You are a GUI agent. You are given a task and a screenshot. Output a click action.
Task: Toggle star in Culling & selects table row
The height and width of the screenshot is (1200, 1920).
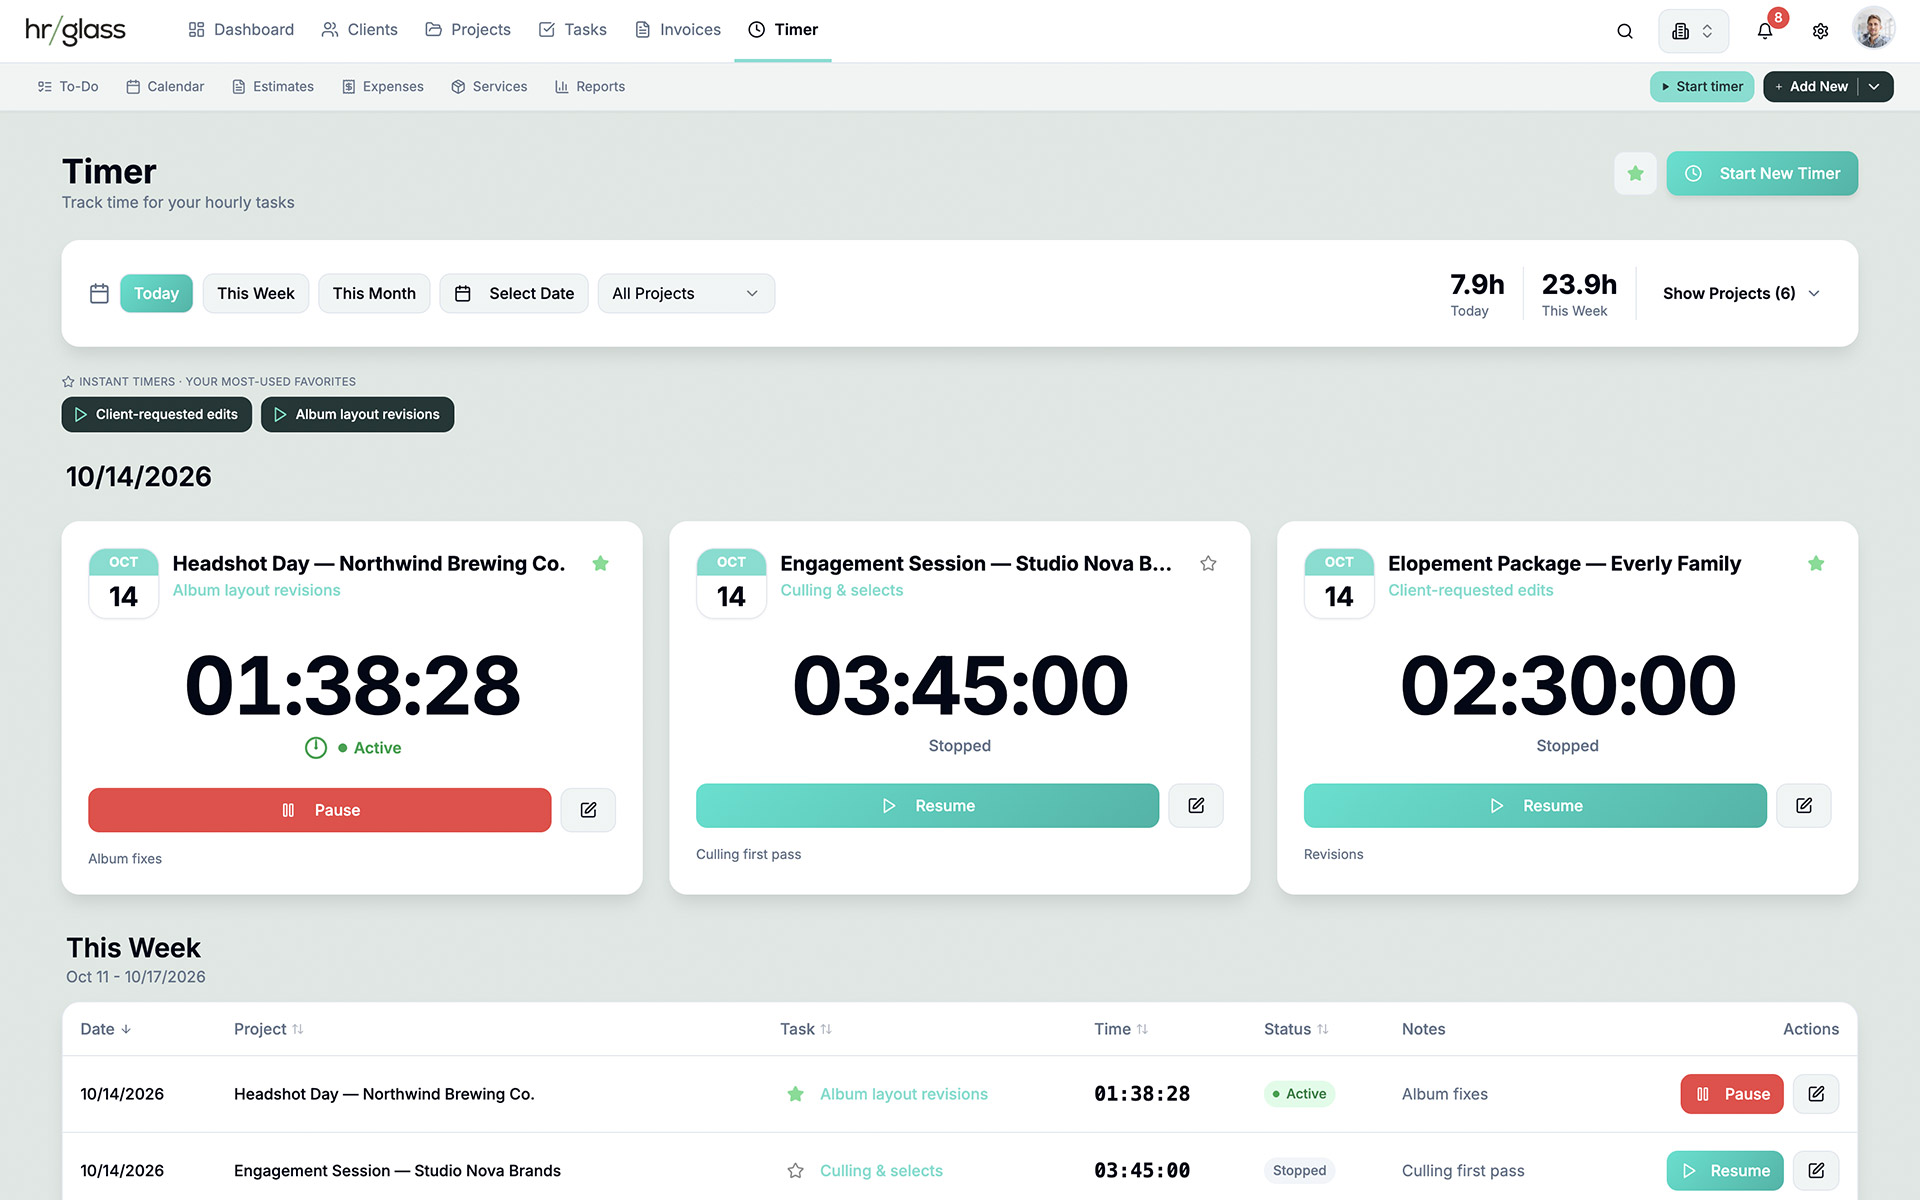(795, 1171)
